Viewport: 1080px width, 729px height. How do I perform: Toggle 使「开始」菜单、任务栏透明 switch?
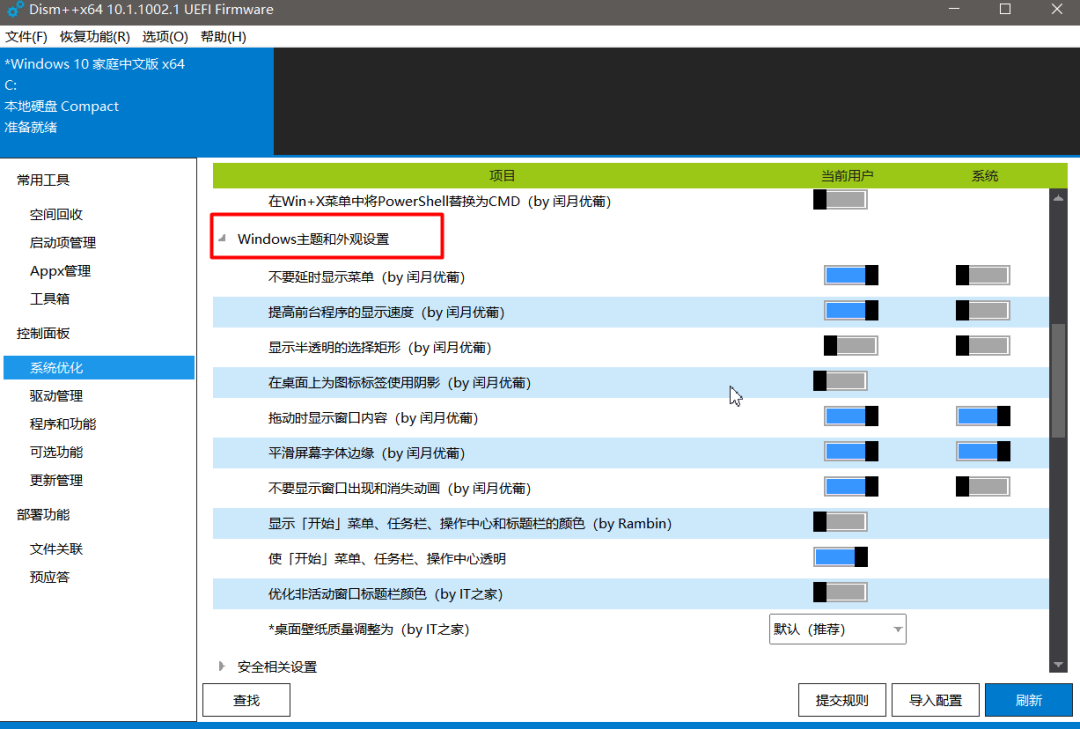(x=840, y=557)
